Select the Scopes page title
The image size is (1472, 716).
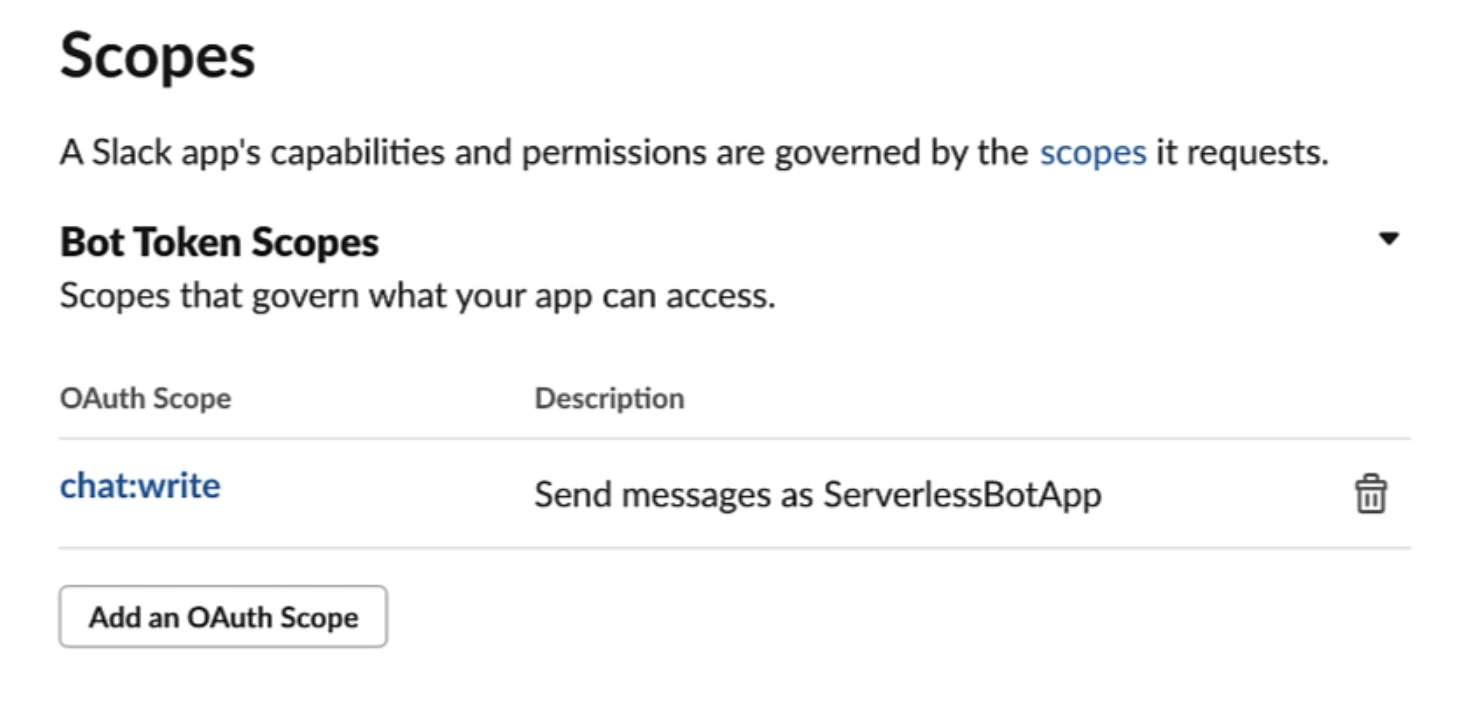(x=158, y=56)
